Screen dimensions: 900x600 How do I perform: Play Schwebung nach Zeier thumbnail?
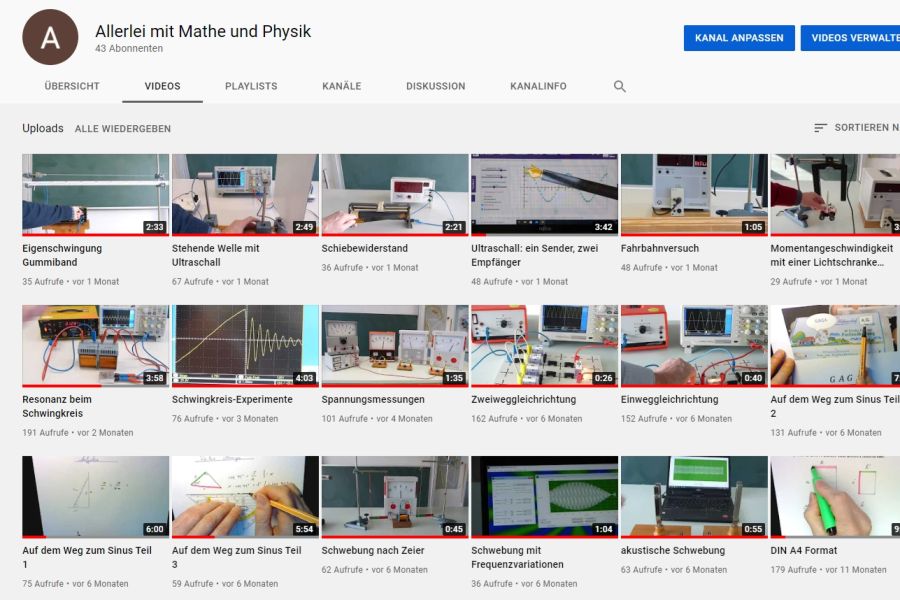pos(395,497)
